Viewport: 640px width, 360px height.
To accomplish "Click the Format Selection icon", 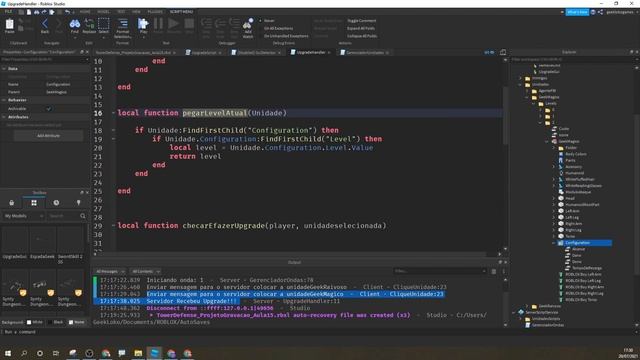I will [x=122, y=24].
